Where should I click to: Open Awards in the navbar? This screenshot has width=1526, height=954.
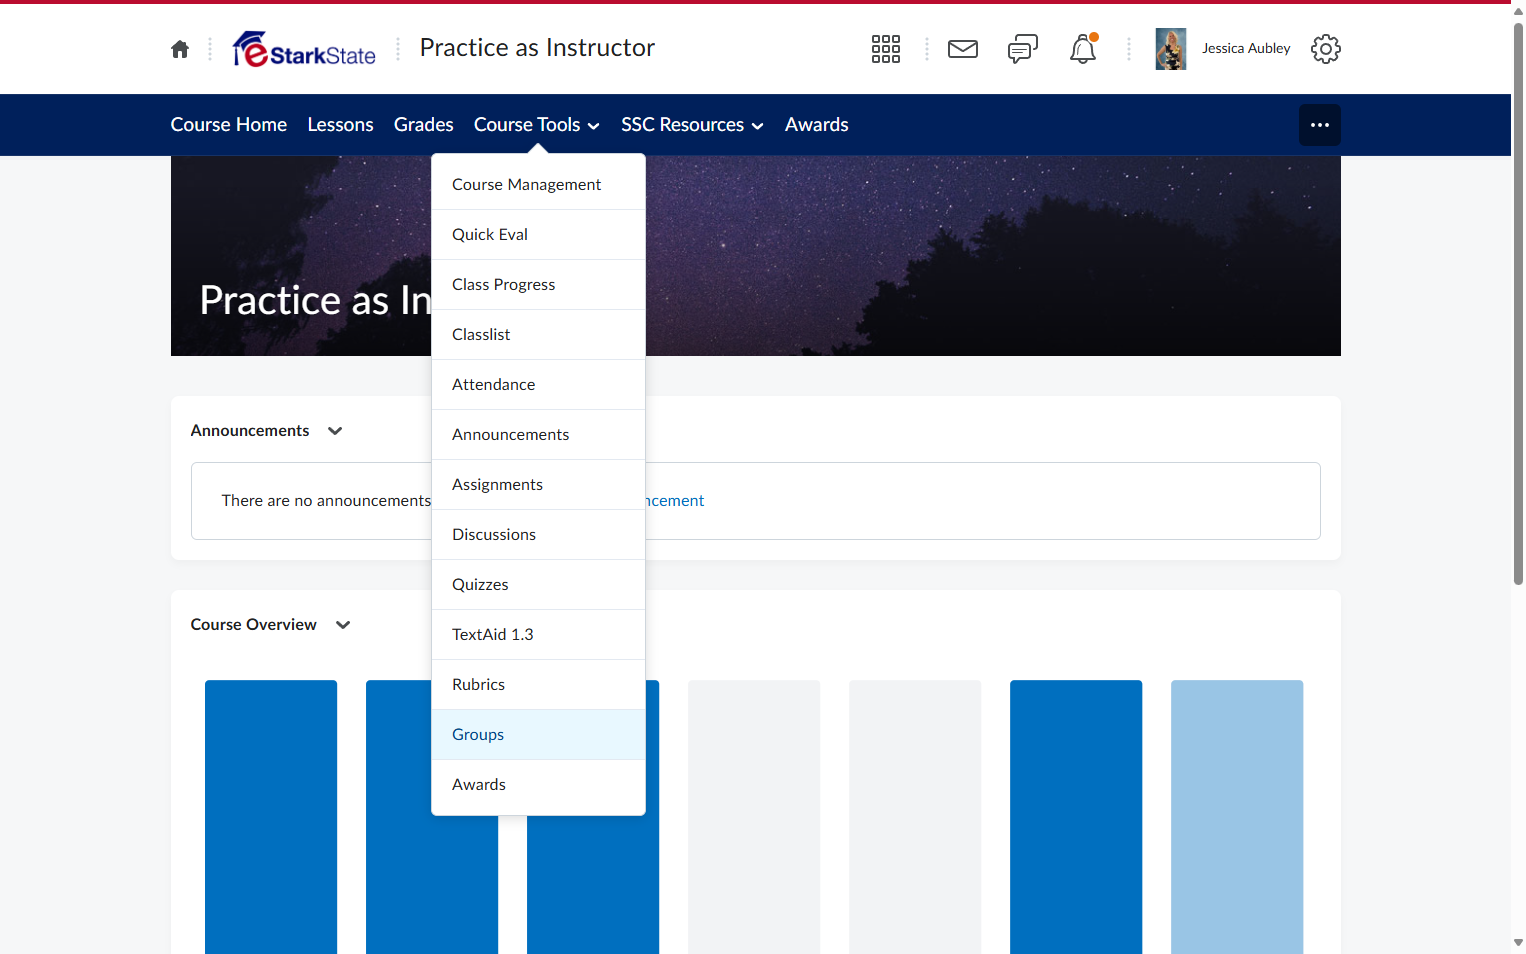coord(817,125)
